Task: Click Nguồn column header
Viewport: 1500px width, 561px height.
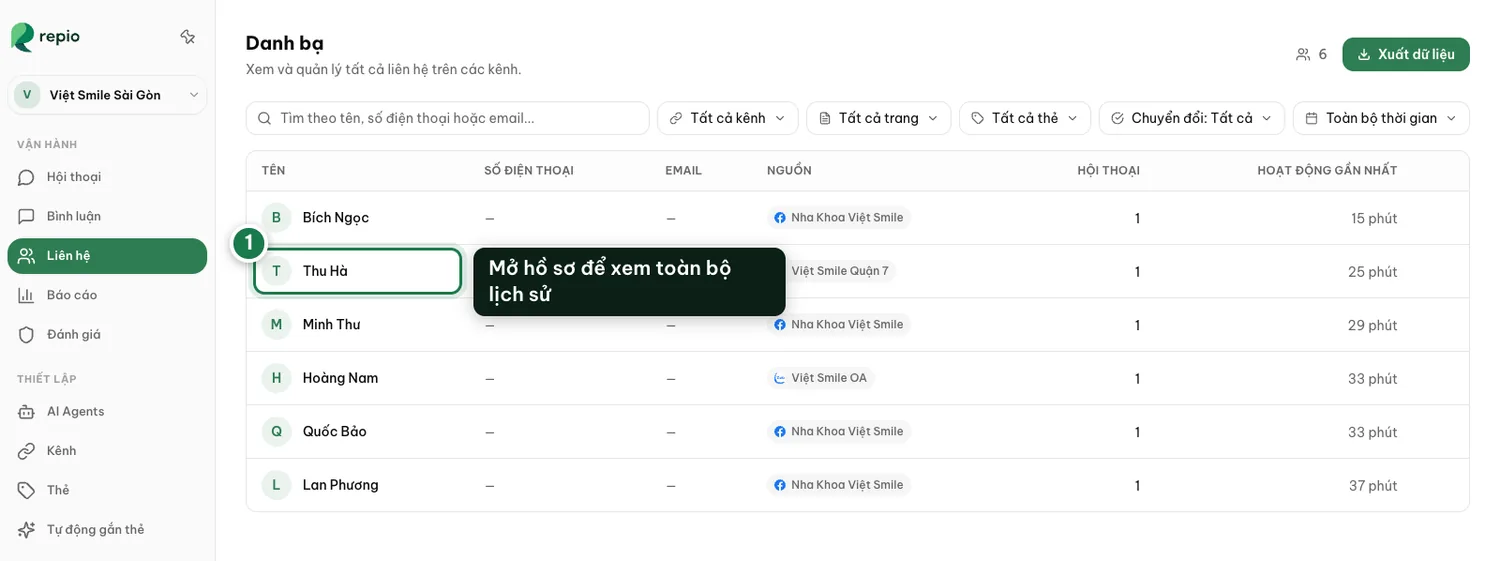Action: point(789,171)
